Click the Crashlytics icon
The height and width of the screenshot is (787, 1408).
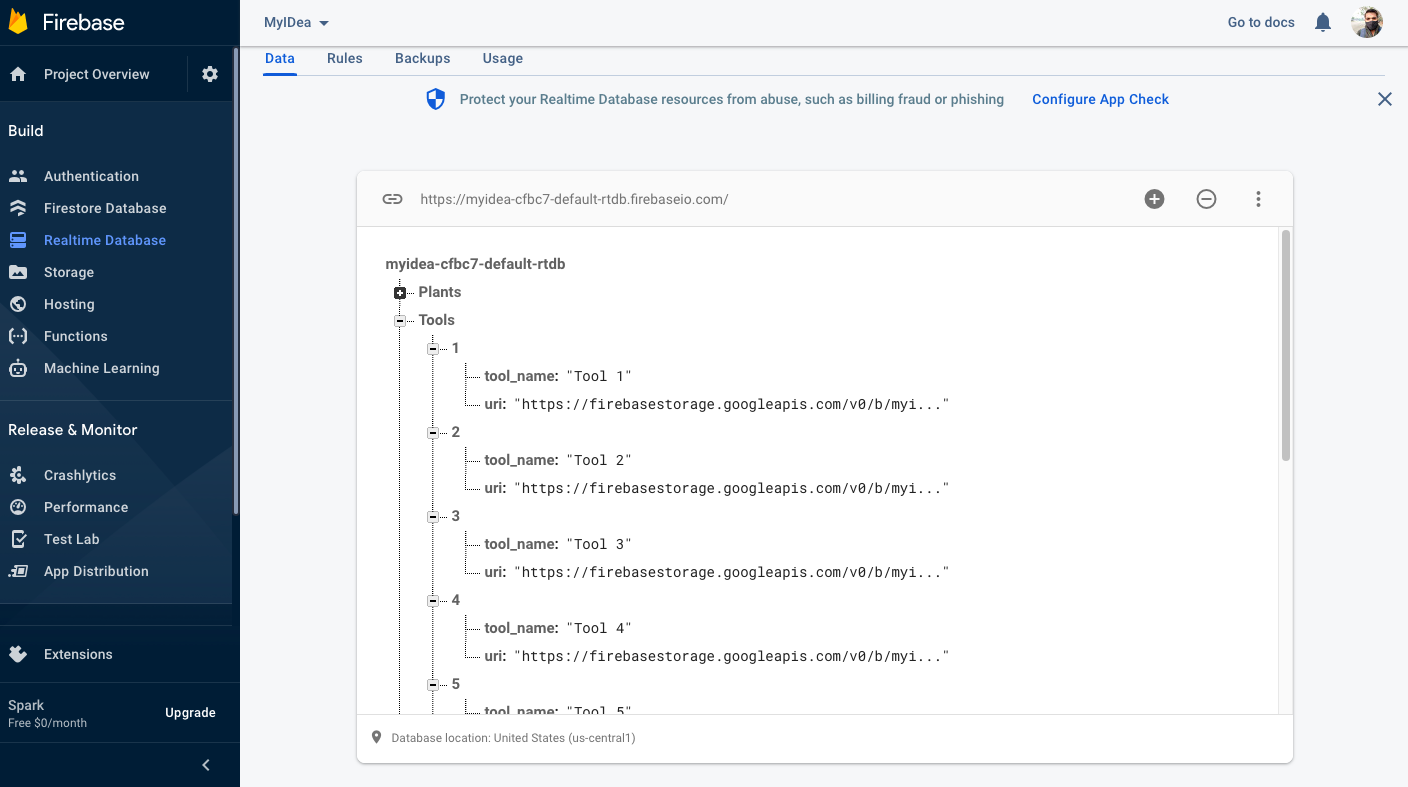click(18, 475)
